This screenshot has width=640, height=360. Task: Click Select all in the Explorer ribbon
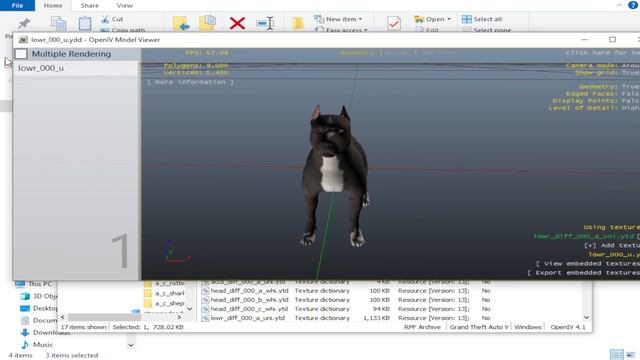tap(482, 19)
